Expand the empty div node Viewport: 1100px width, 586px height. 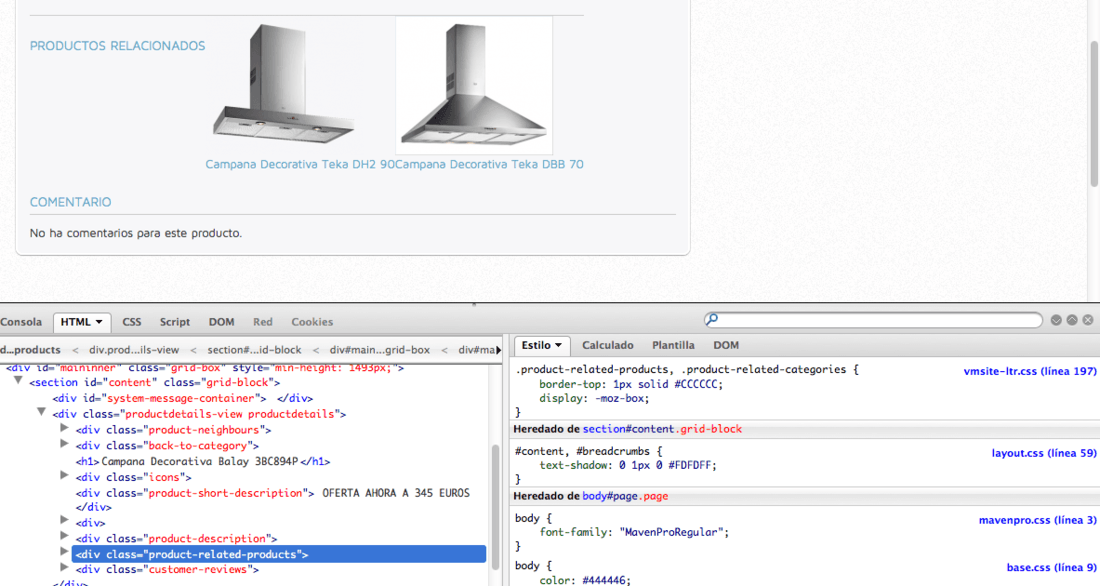(65, 521)
